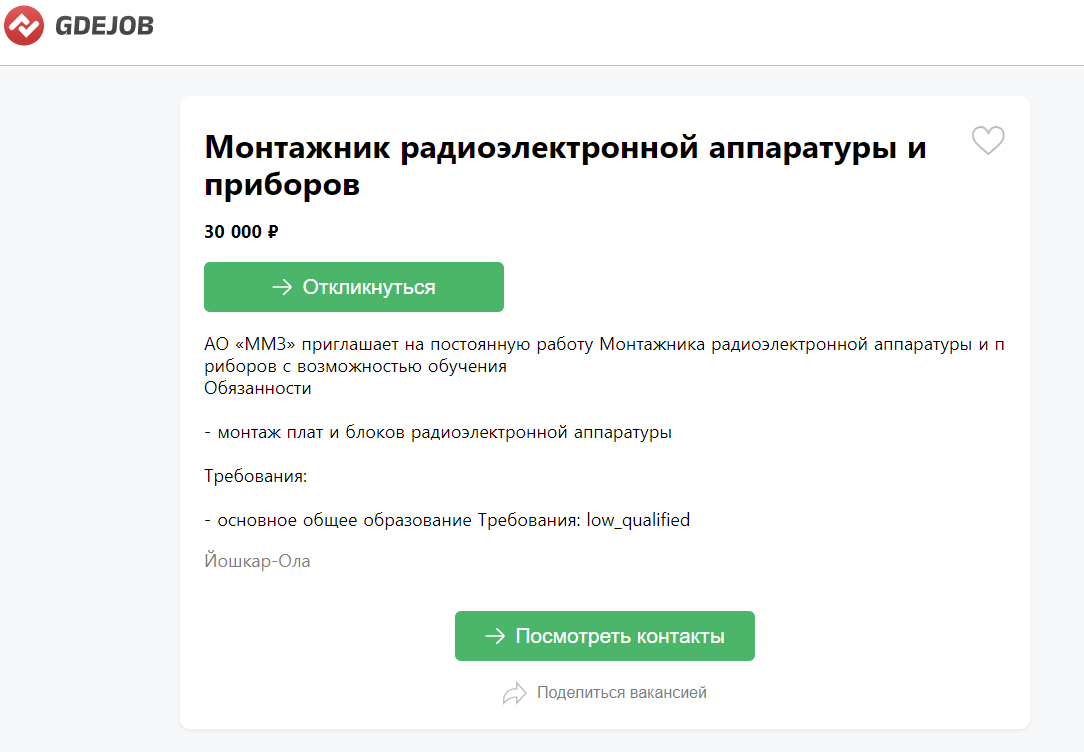The width and height of the screenshot is (1084, 752).
Task: Select the Поделиться вакансией link text
Action: point(621,693)
